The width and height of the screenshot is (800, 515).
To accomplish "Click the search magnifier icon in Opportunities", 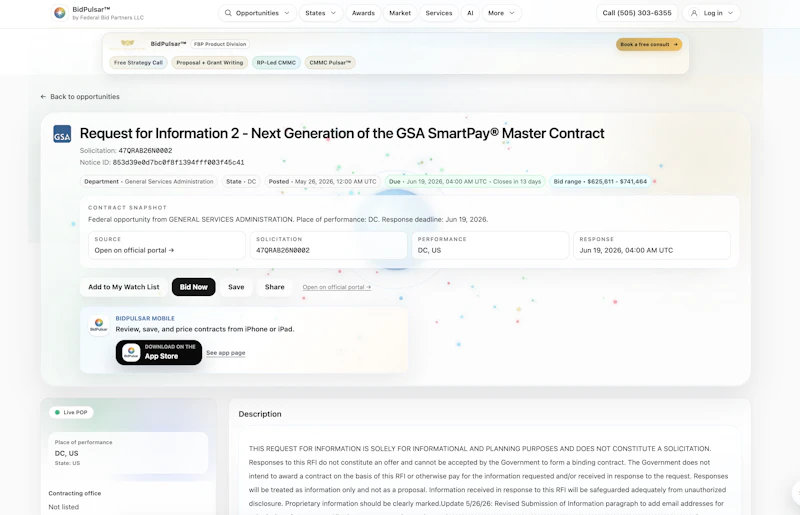I will click(x=228, y=13).
